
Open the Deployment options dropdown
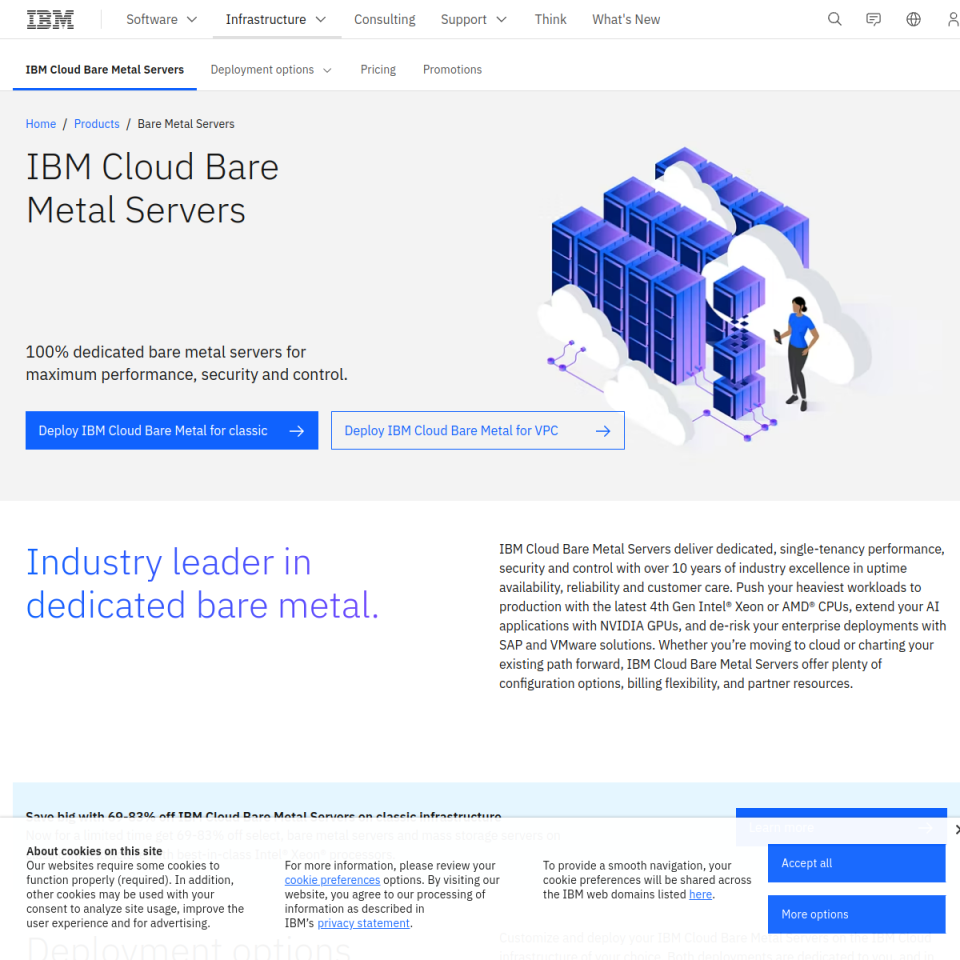tap(271, 70)
